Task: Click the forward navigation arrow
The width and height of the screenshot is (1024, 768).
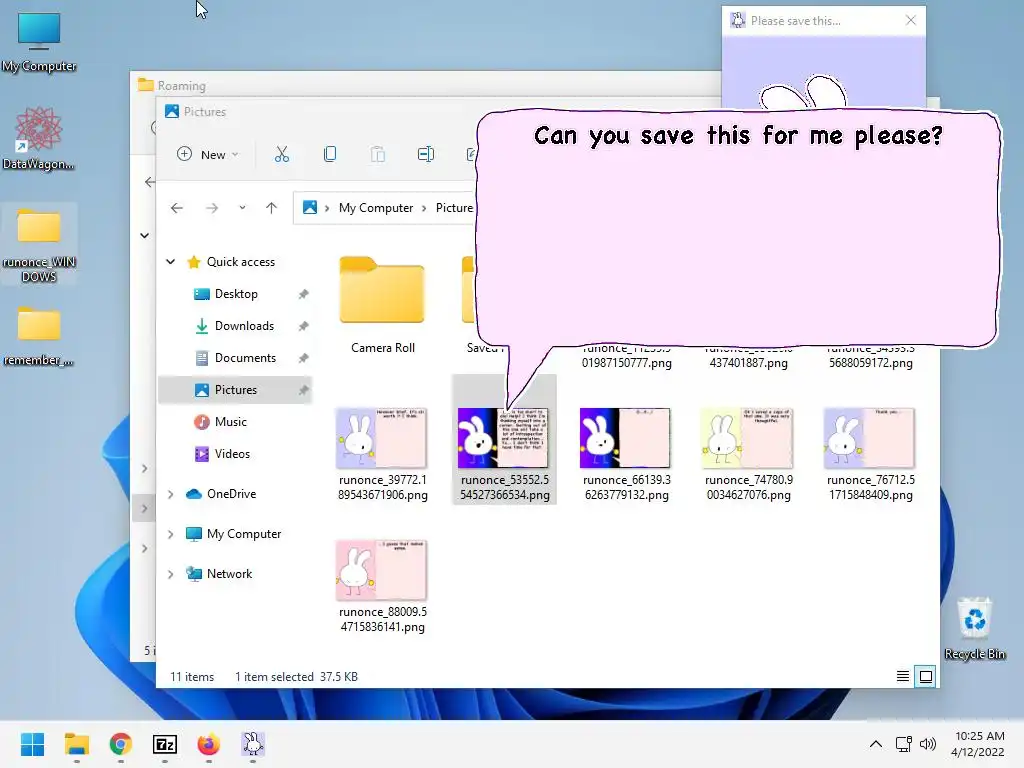Action: click(212, 208)
